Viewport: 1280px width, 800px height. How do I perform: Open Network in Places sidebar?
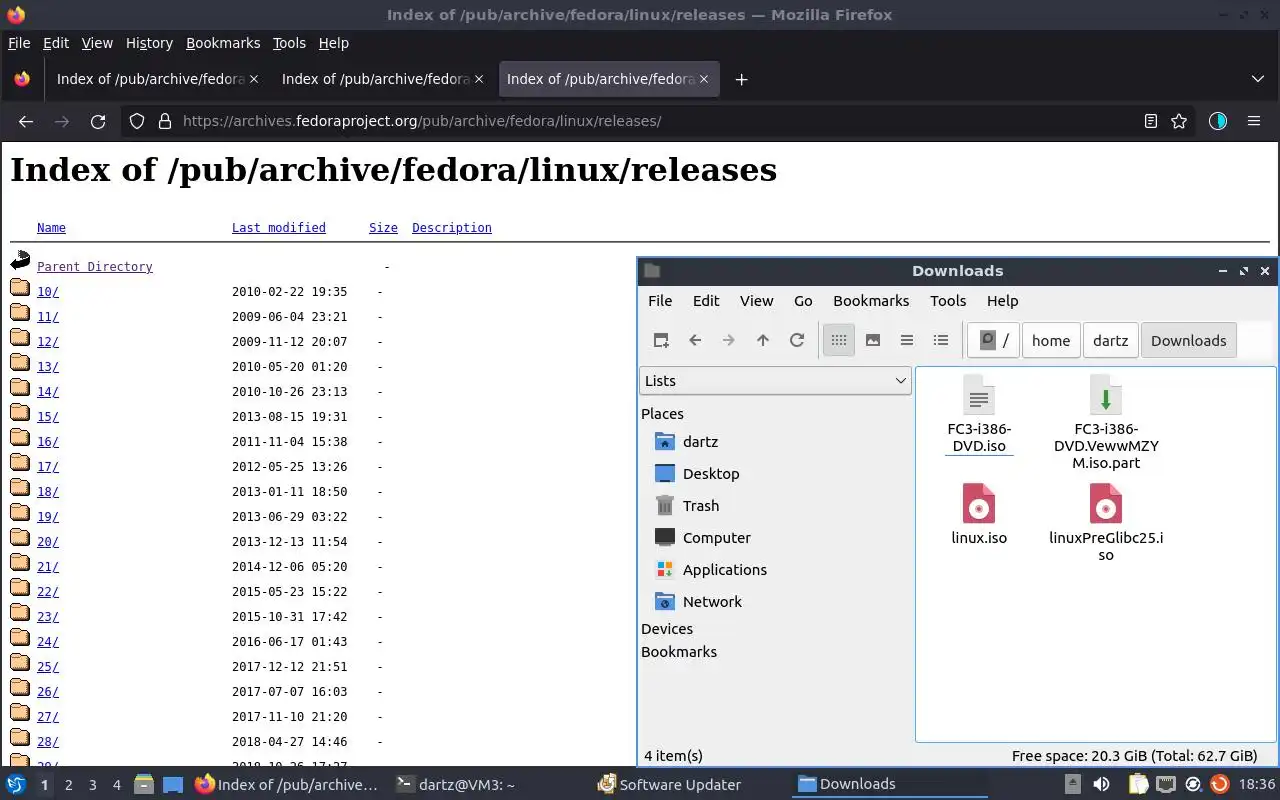pyautogui.click(x=712, y=602)
